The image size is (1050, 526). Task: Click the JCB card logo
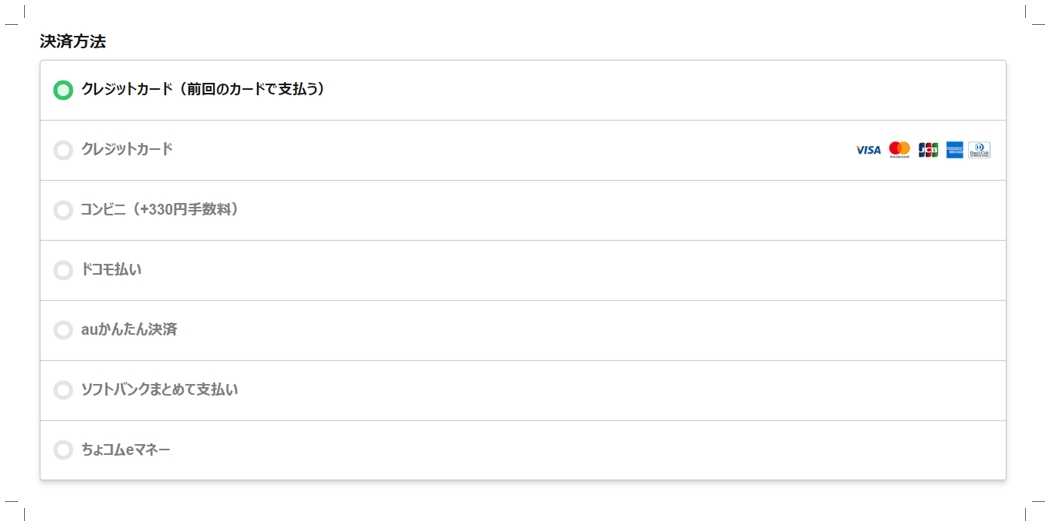click(x=928, y=150)
